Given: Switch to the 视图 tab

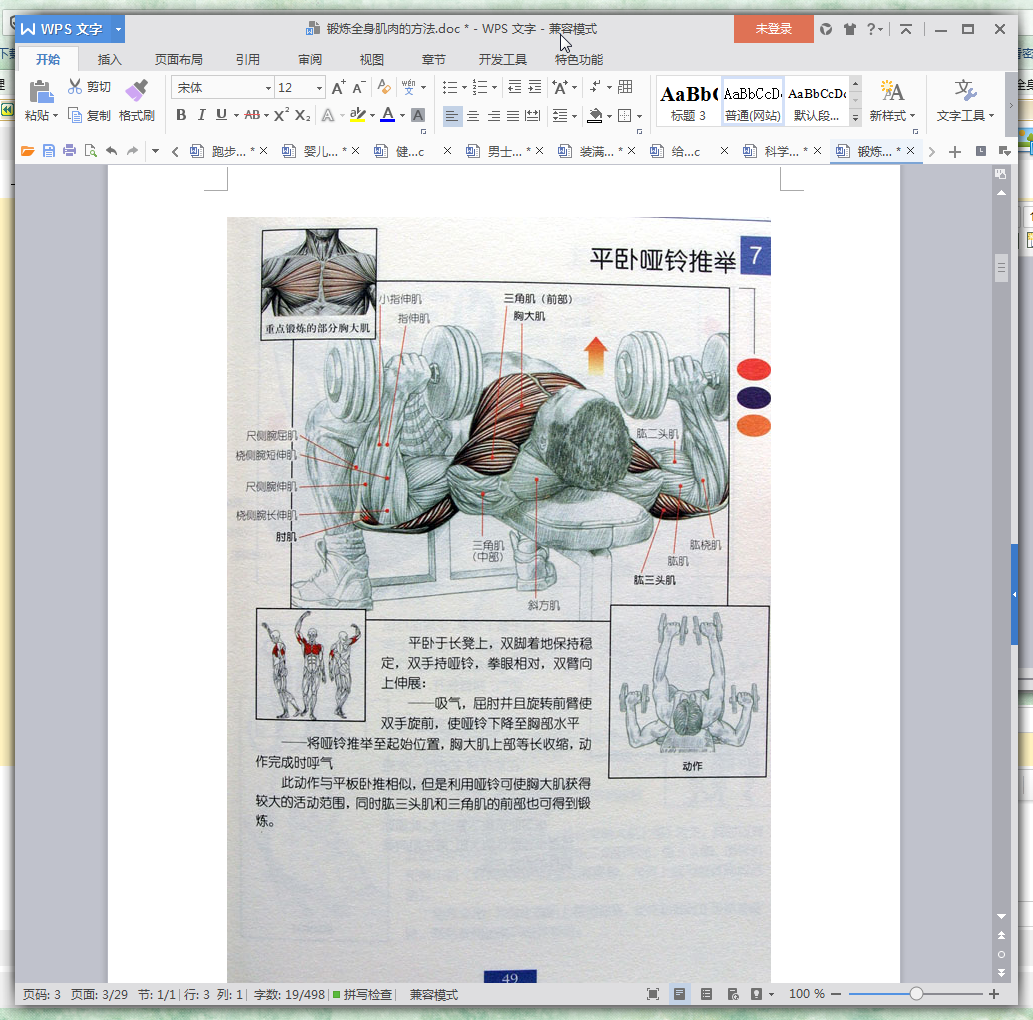Looking at the screenshot, I should (x=372, y=59).
